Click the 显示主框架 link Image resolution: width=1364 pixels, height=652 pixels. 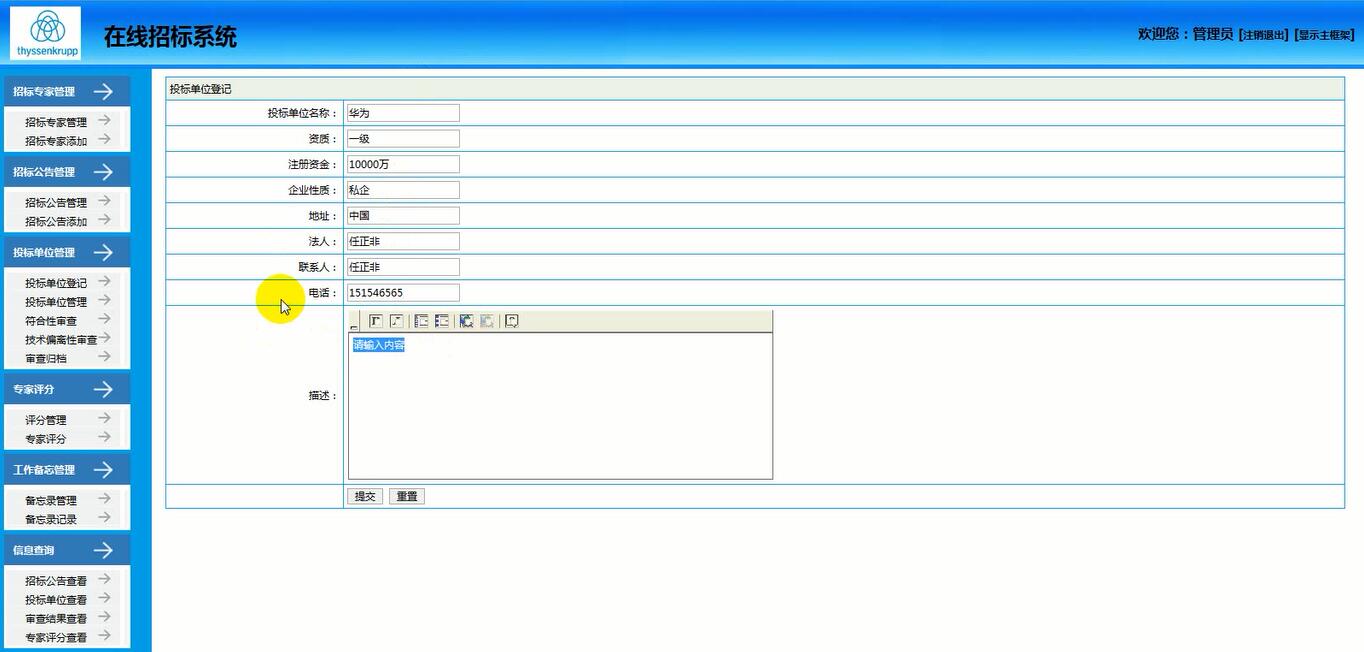(1324, 35)
